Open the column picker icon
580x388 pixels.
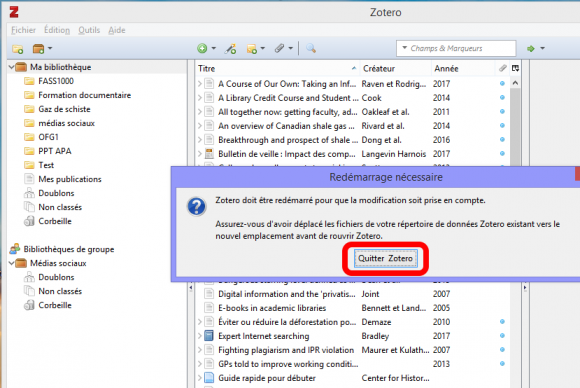coord(515,68)
